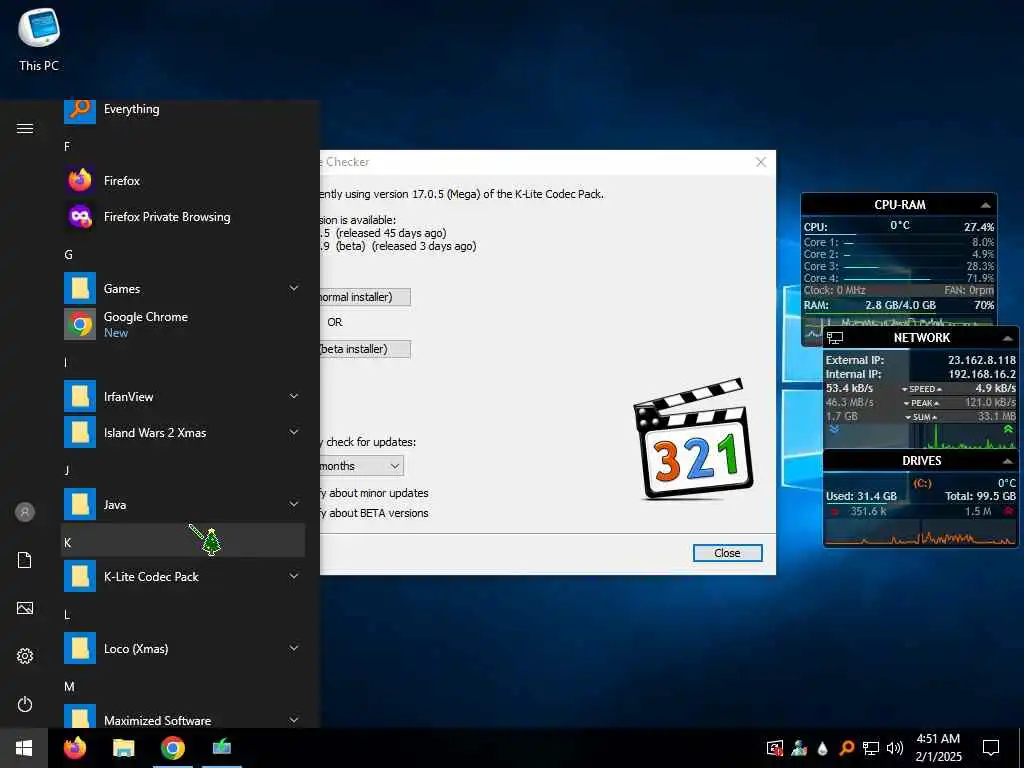Click the monitor icon in NETWORK gadget header
The width and height of the screenshot is (1024, 768).
pyautogui.click(x=835, y=338)
